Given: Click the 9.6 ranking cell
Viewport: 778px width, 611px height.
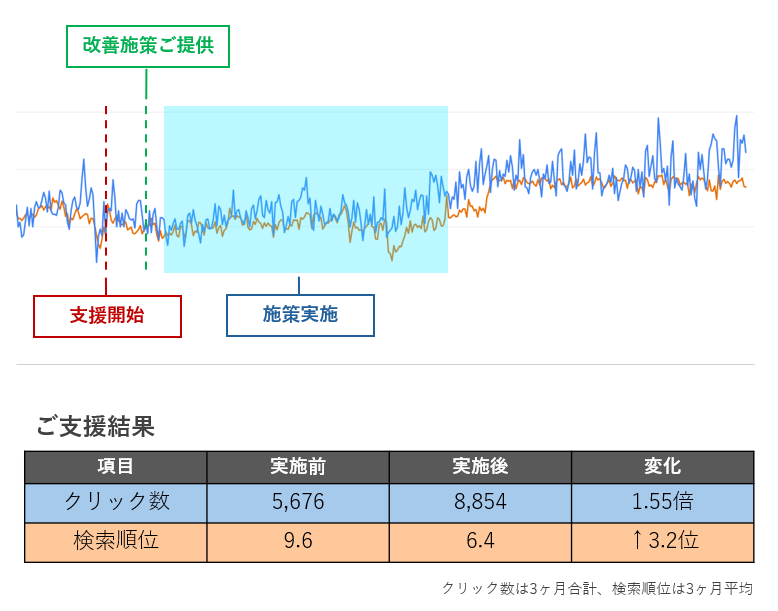Looking at the screenshot, I should tap(298, 542).
